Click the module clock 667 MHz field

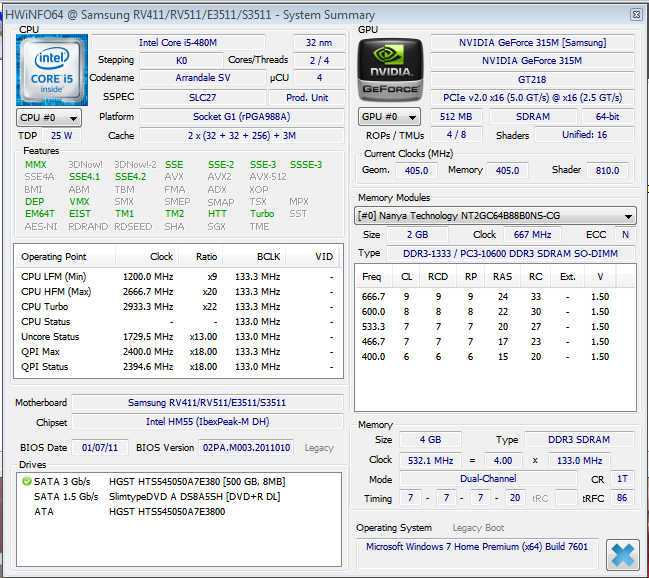point(532,235)
